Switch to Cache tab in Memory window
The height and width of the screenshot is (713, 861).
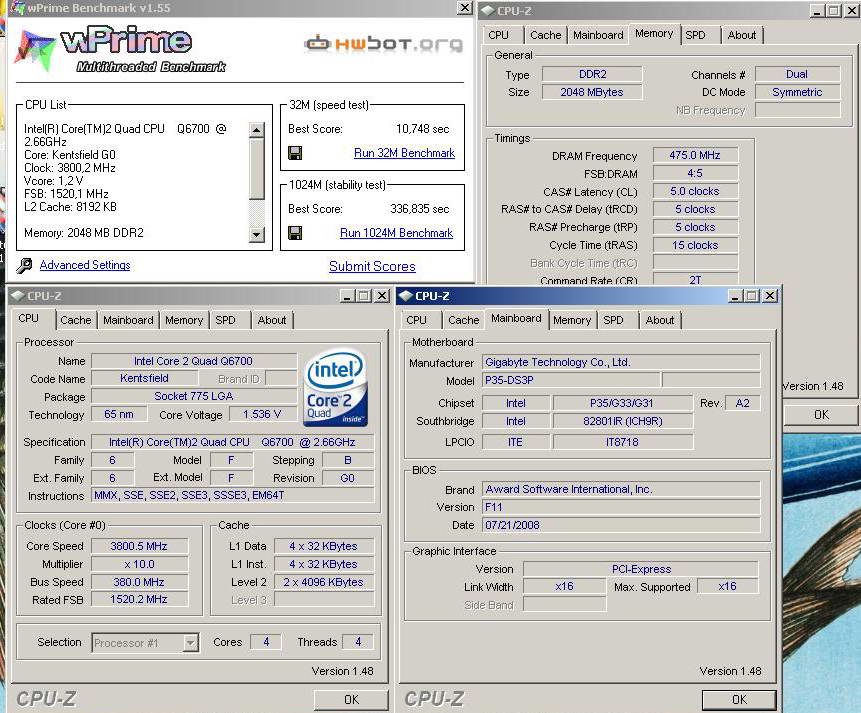click(x=545, y=35)
